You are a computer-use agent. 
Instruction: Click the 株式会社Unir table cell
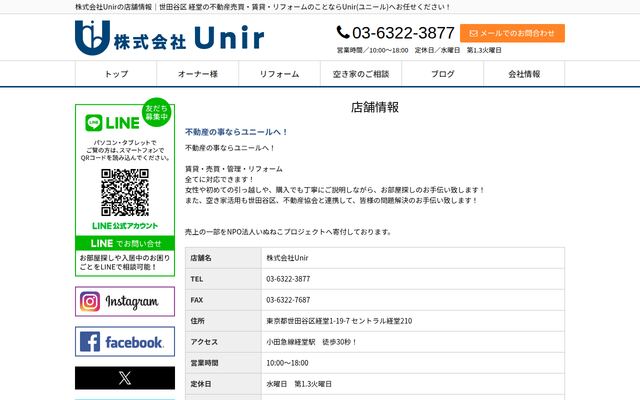coord(413,258)
